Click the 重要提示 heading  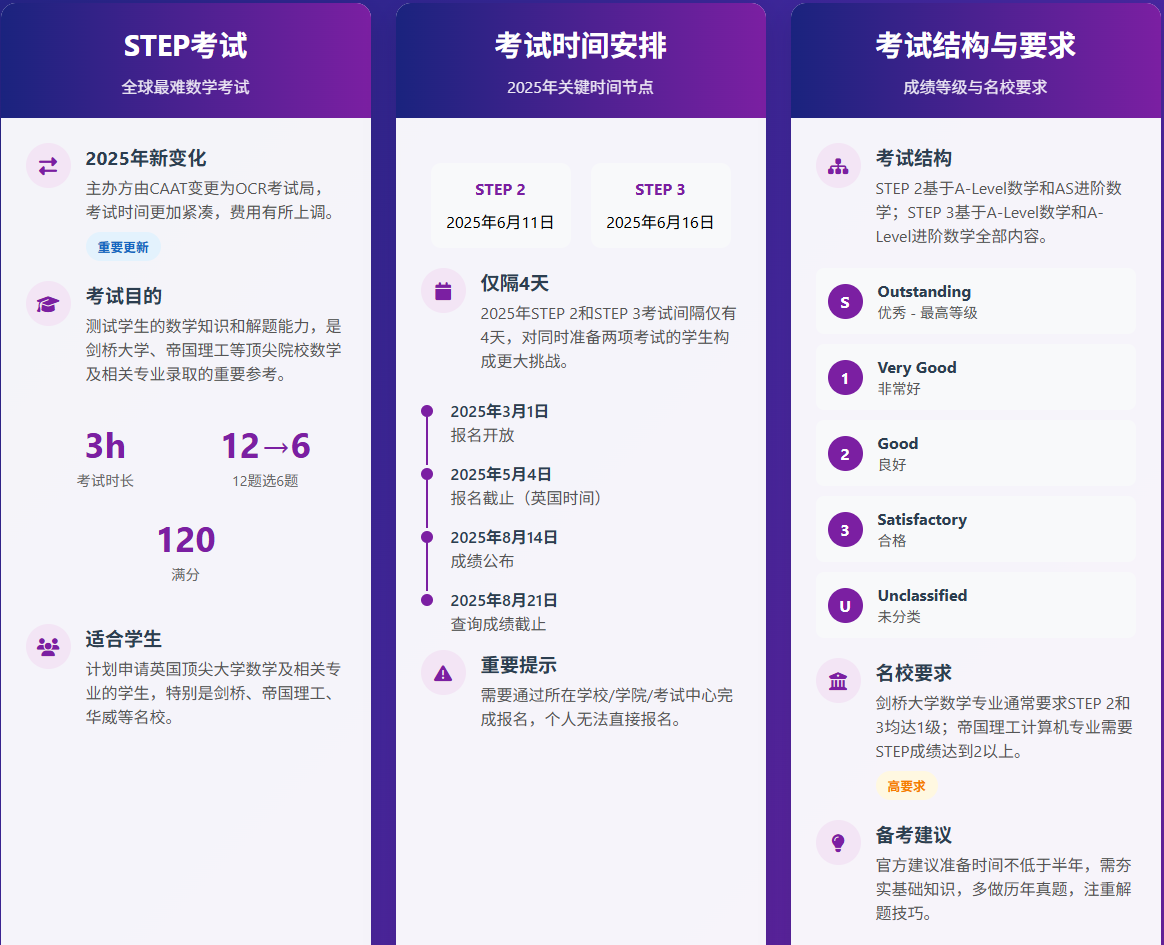519,665
